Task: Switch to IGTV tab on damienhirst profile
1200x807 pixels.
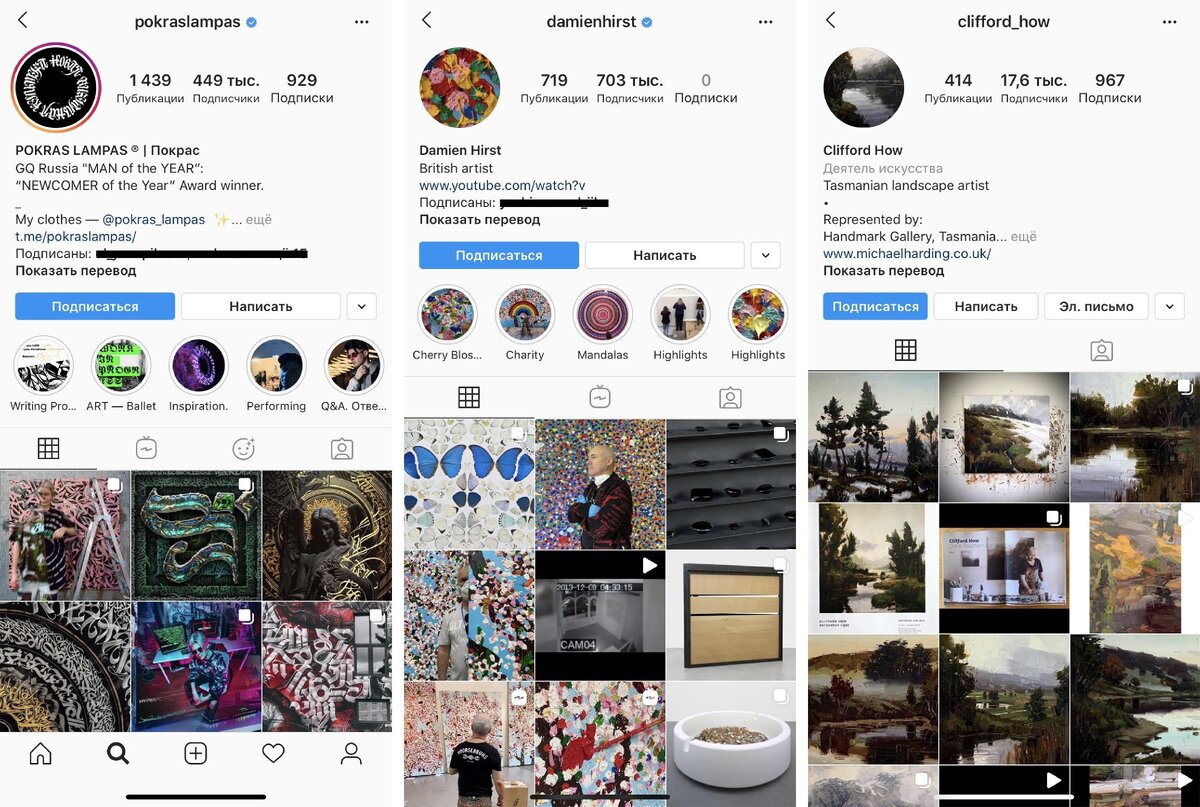Action: point(600,397)
